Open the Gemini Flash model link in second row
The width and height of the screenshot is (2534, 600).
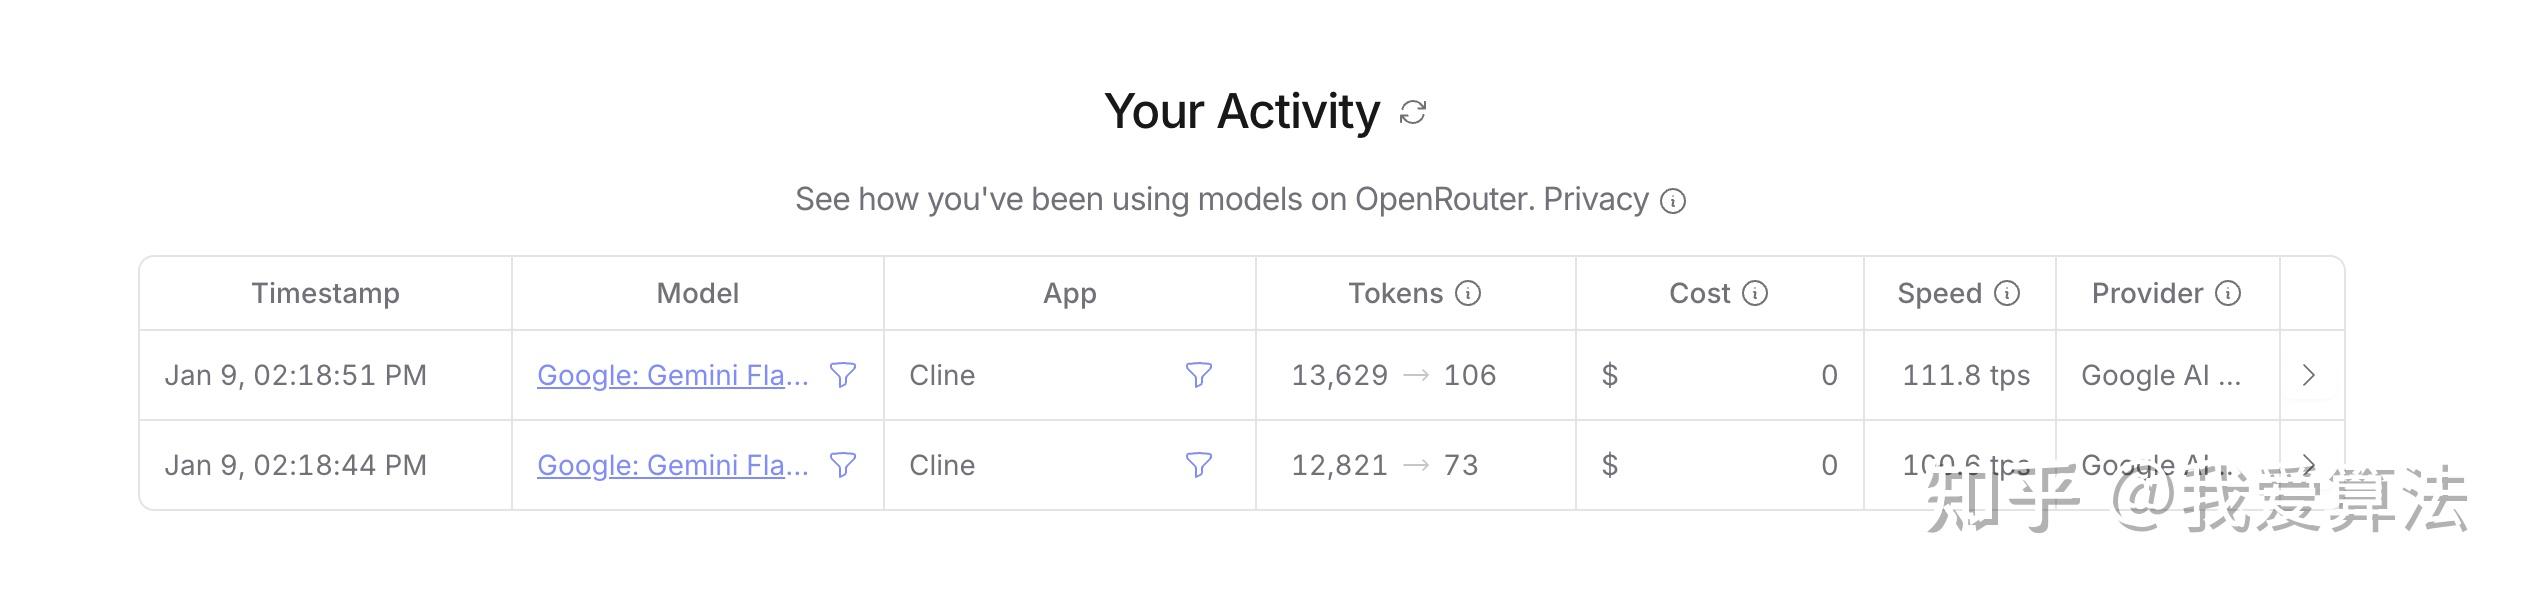[x=672, y=465]
